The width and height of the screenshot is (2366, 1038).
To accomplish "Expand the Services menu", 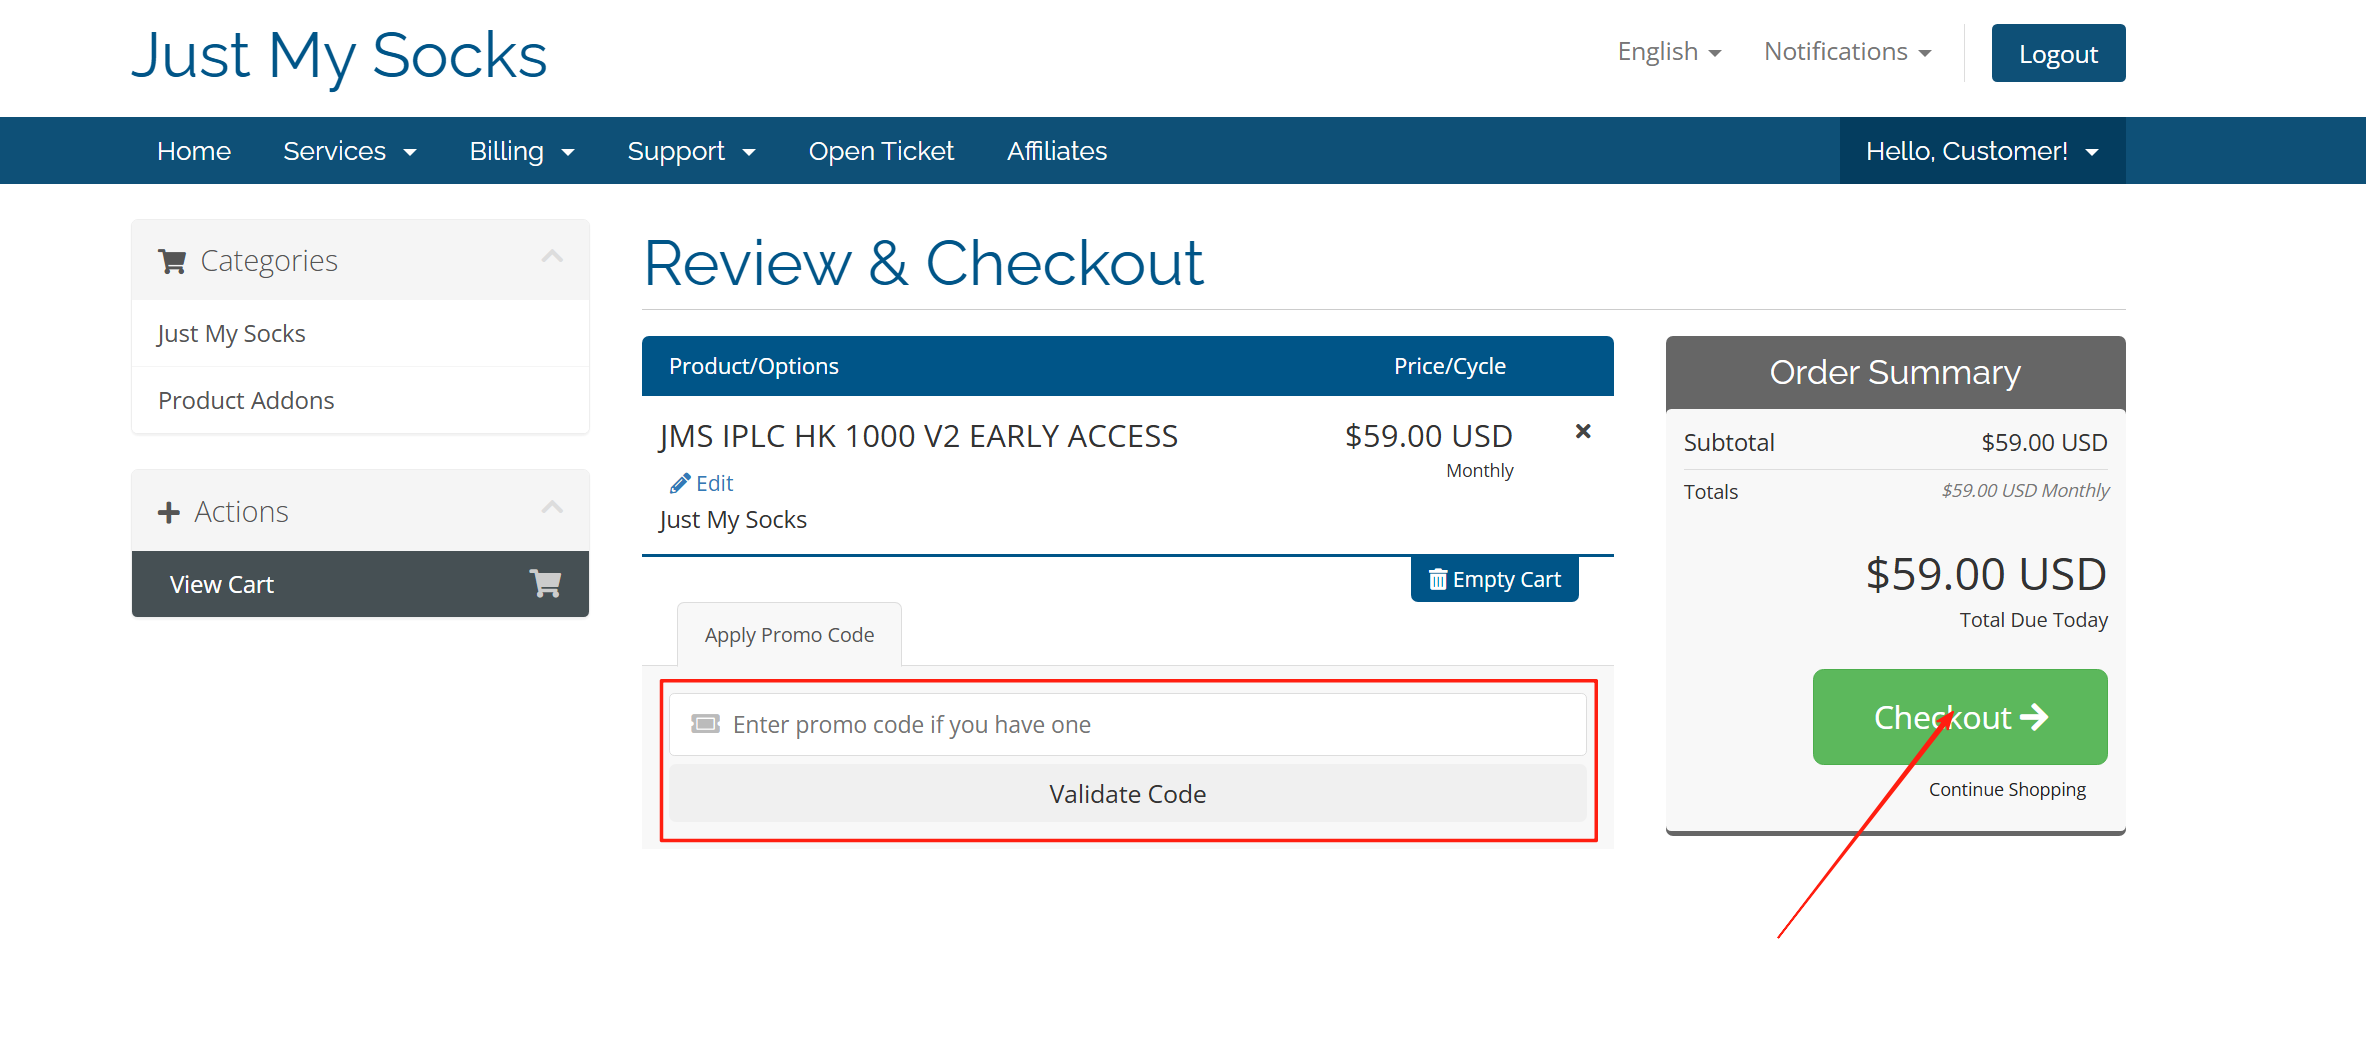I will click(x=349, y=151).
